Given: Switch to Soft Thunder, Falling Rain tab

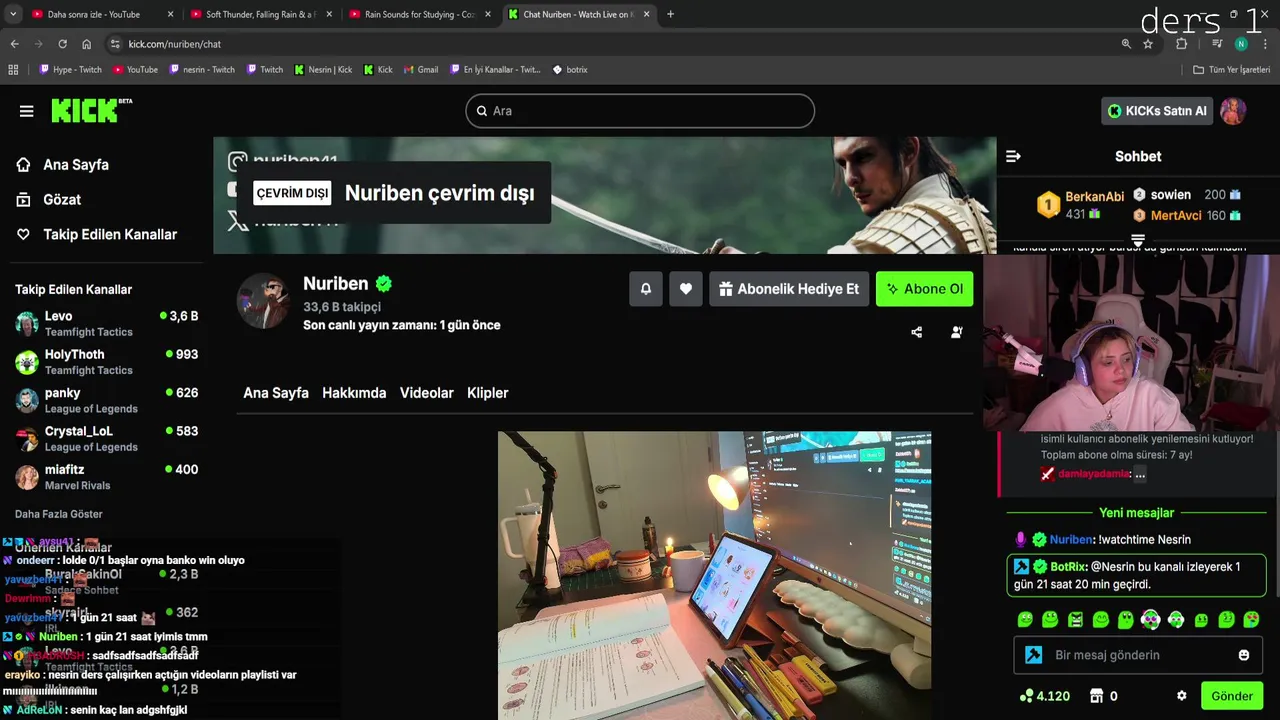Looking at the screenshot, I should click(259, 14).
